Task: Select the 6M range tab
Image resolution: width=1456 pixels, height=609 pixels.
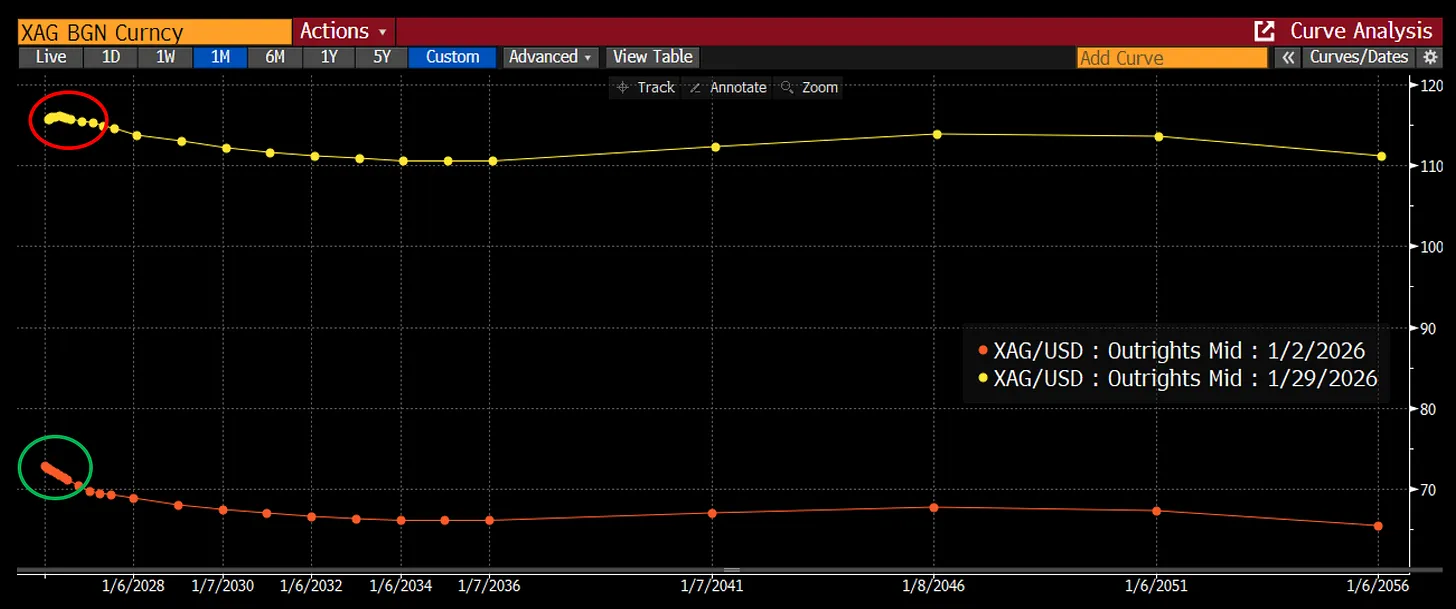Action: click(275, 57)
